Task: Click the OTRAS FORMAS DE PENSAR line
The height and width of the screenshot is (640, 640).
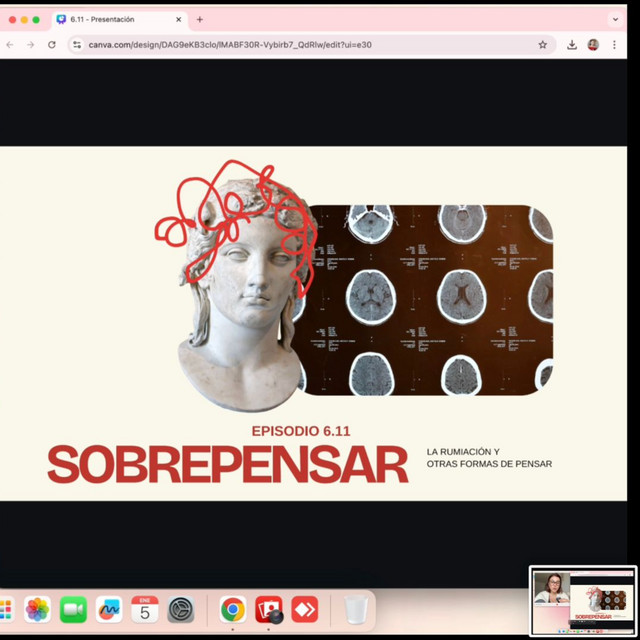Action: click(489, 464)
